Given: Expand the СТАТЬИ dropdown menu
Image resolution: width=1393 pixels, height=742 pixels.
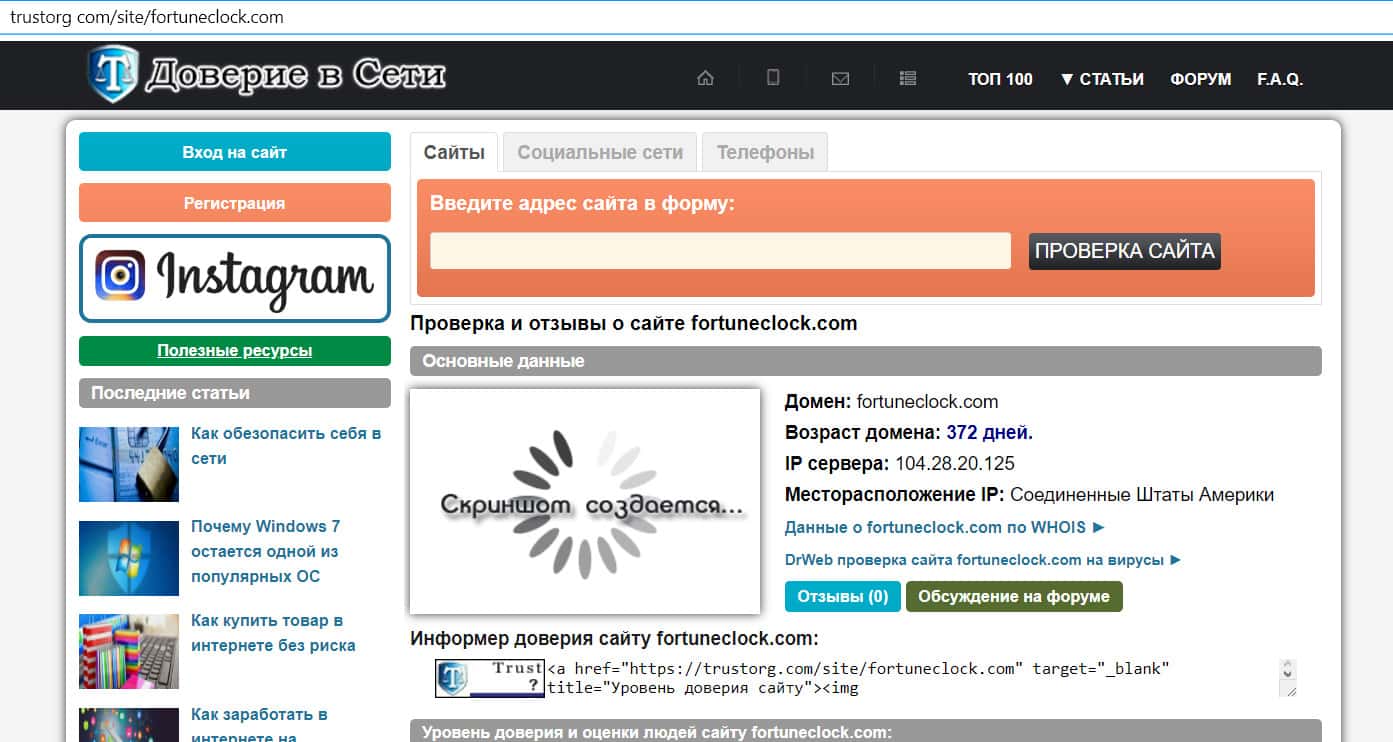Looking at the screenshot, I should click(1102, 79).
